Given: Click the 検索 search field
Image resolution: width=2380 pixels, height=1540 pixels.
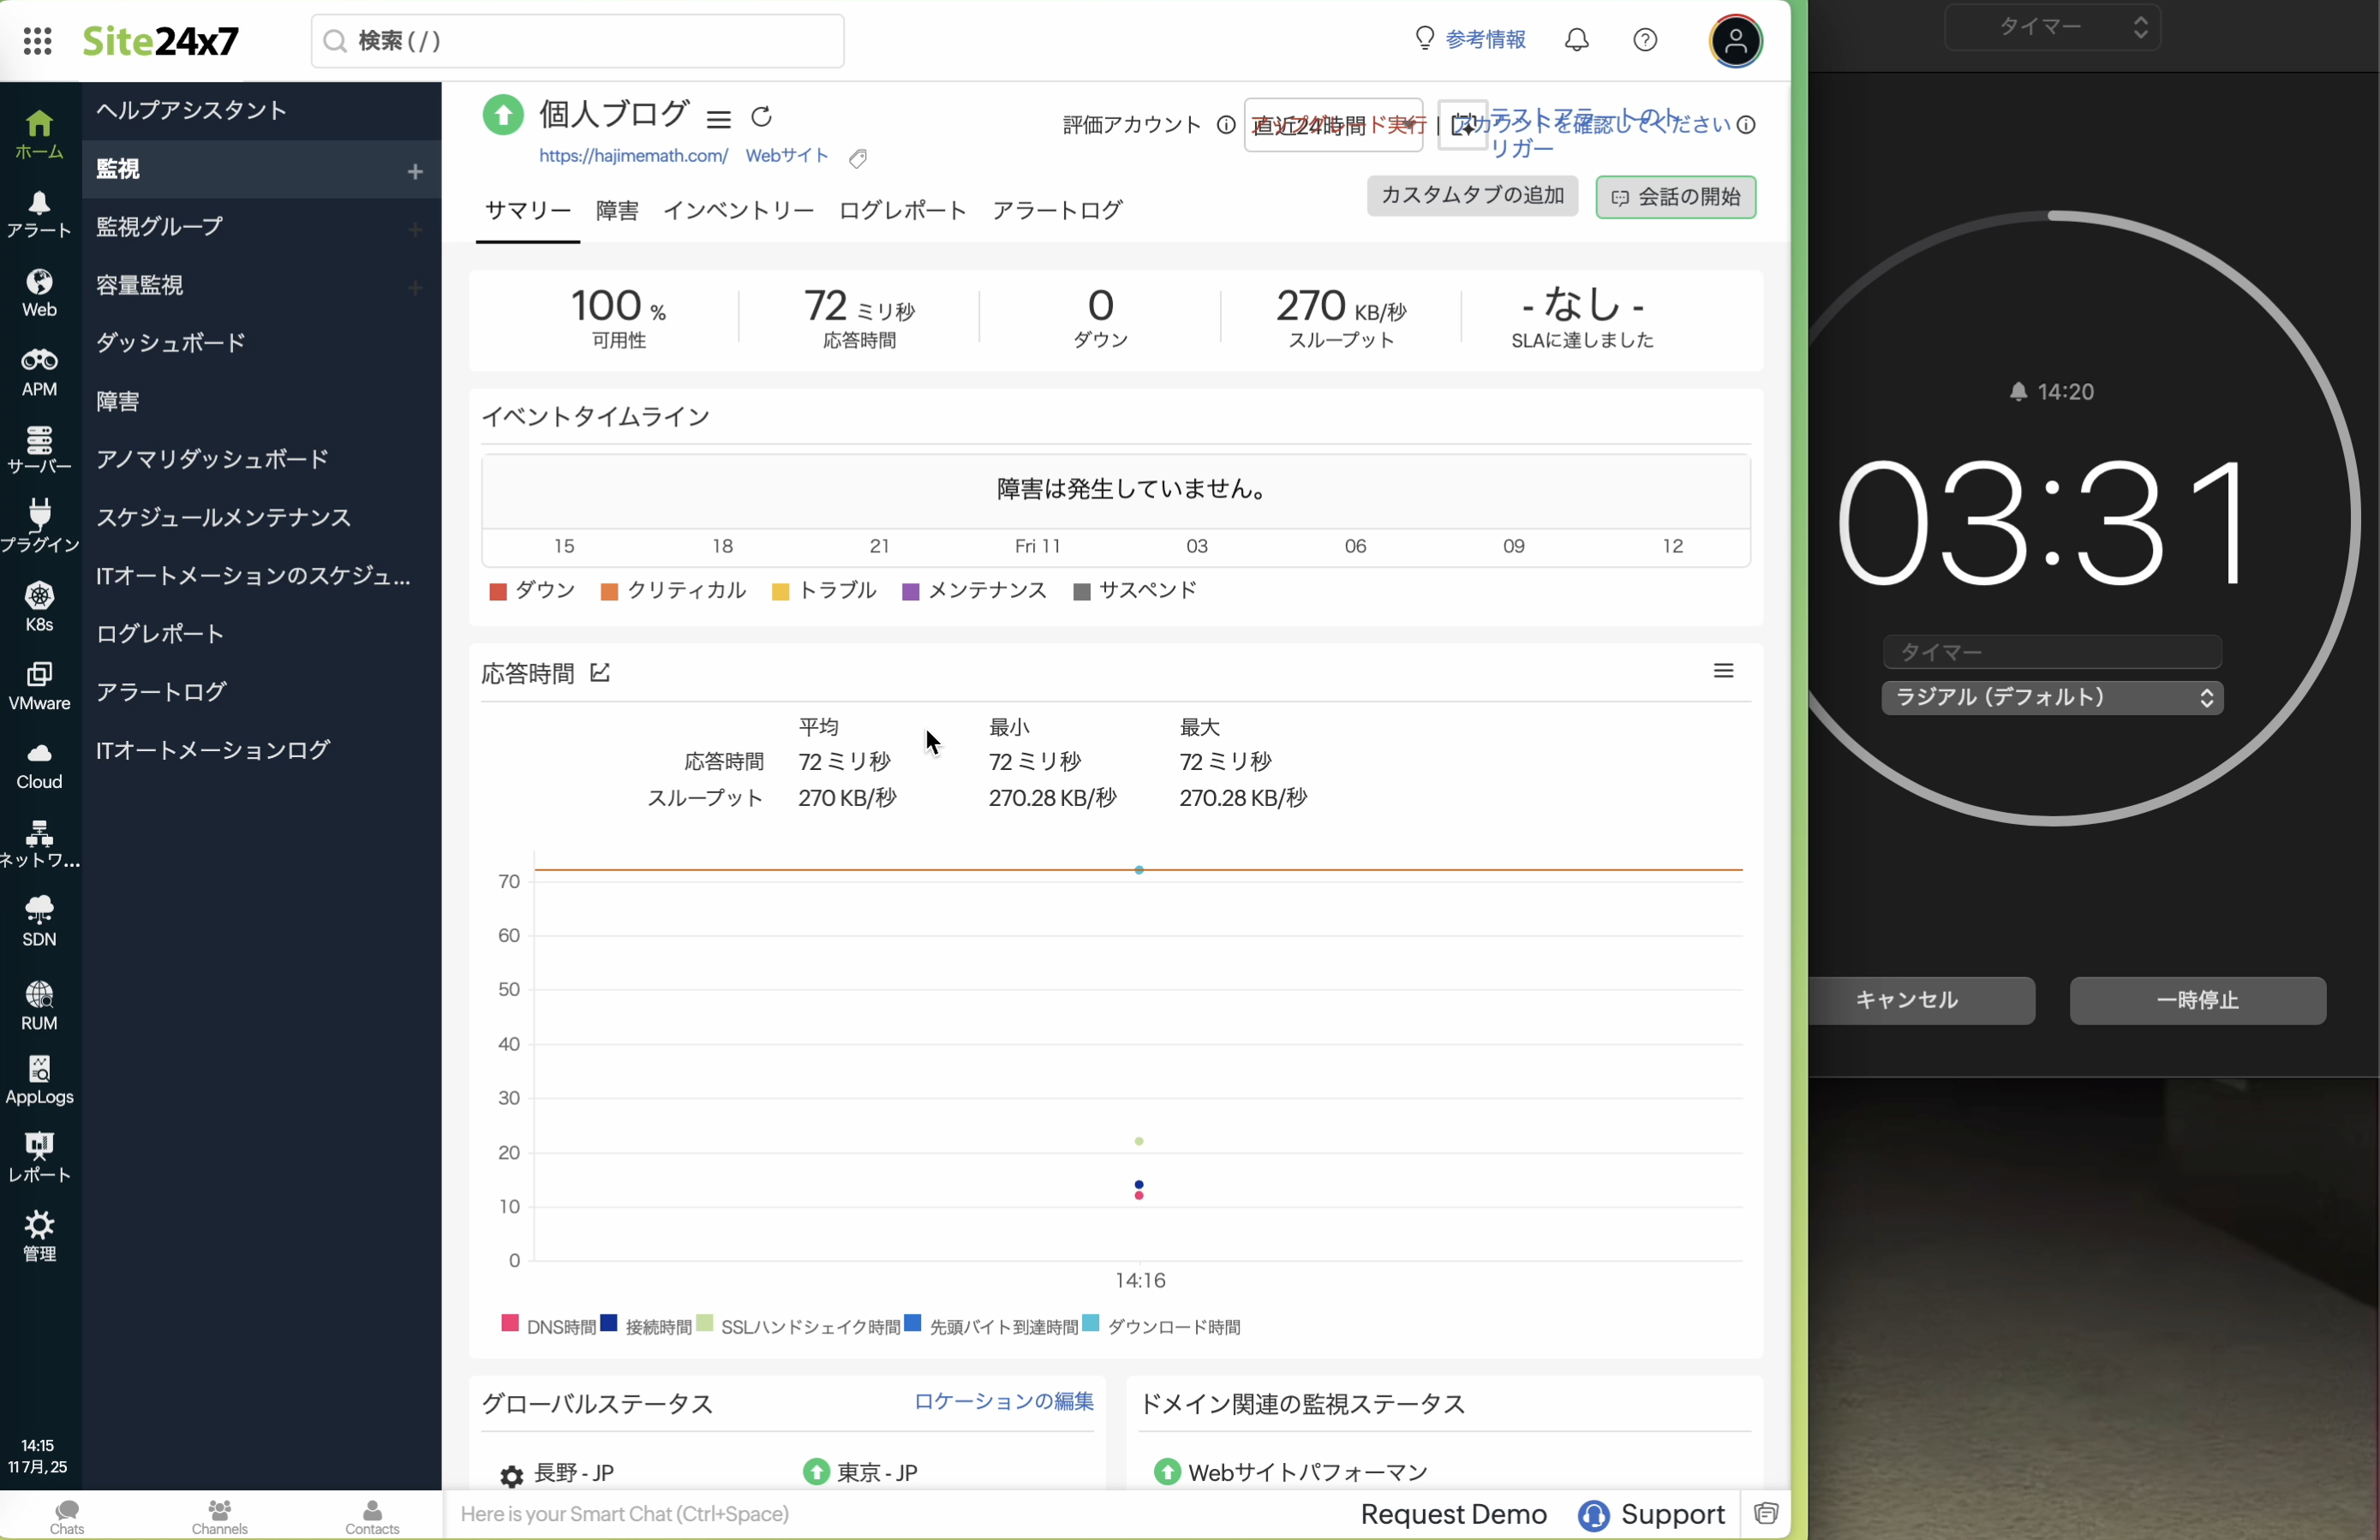Looking at the screenshot, I should click(578, 41).
